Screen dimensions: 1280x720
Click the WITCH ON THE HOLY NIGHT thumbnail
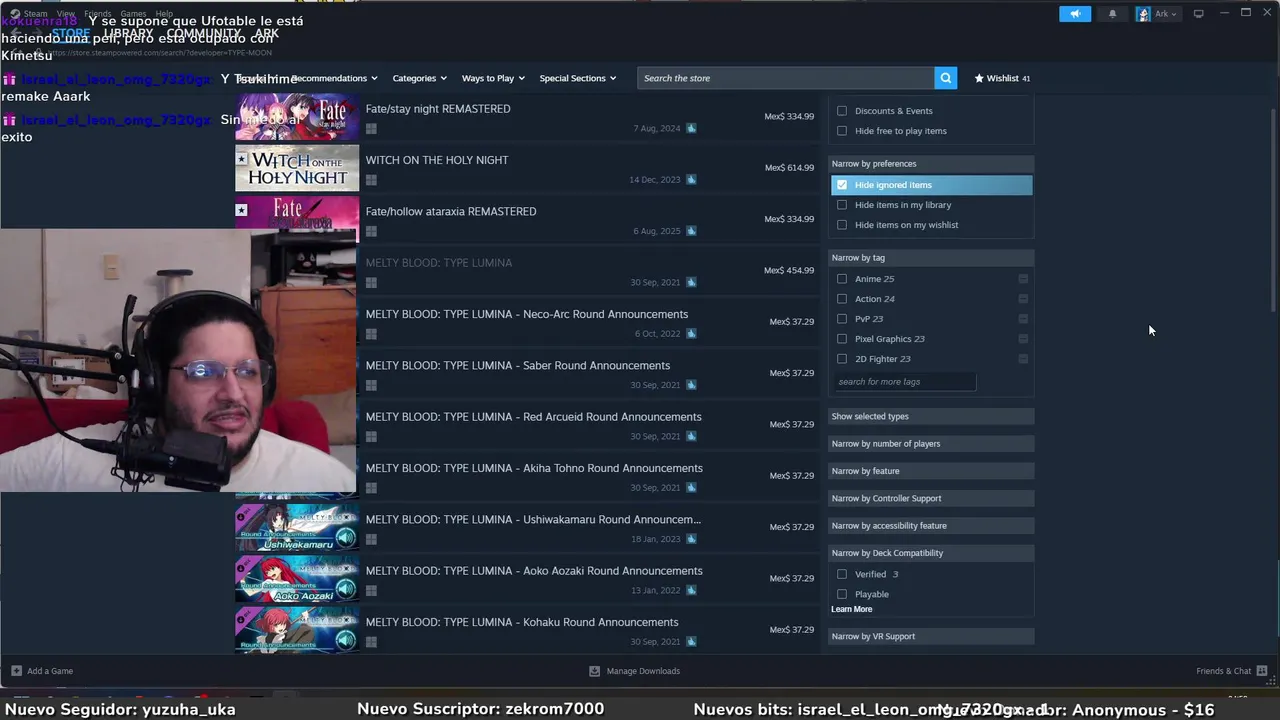pyautogui.click(x=297, y=167)
